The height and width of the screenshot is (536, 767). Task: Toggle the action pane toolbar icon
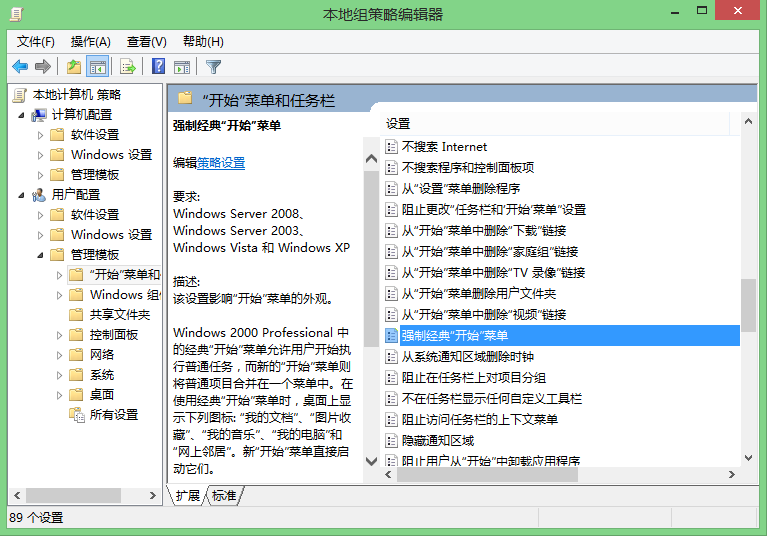click(182, 67)
